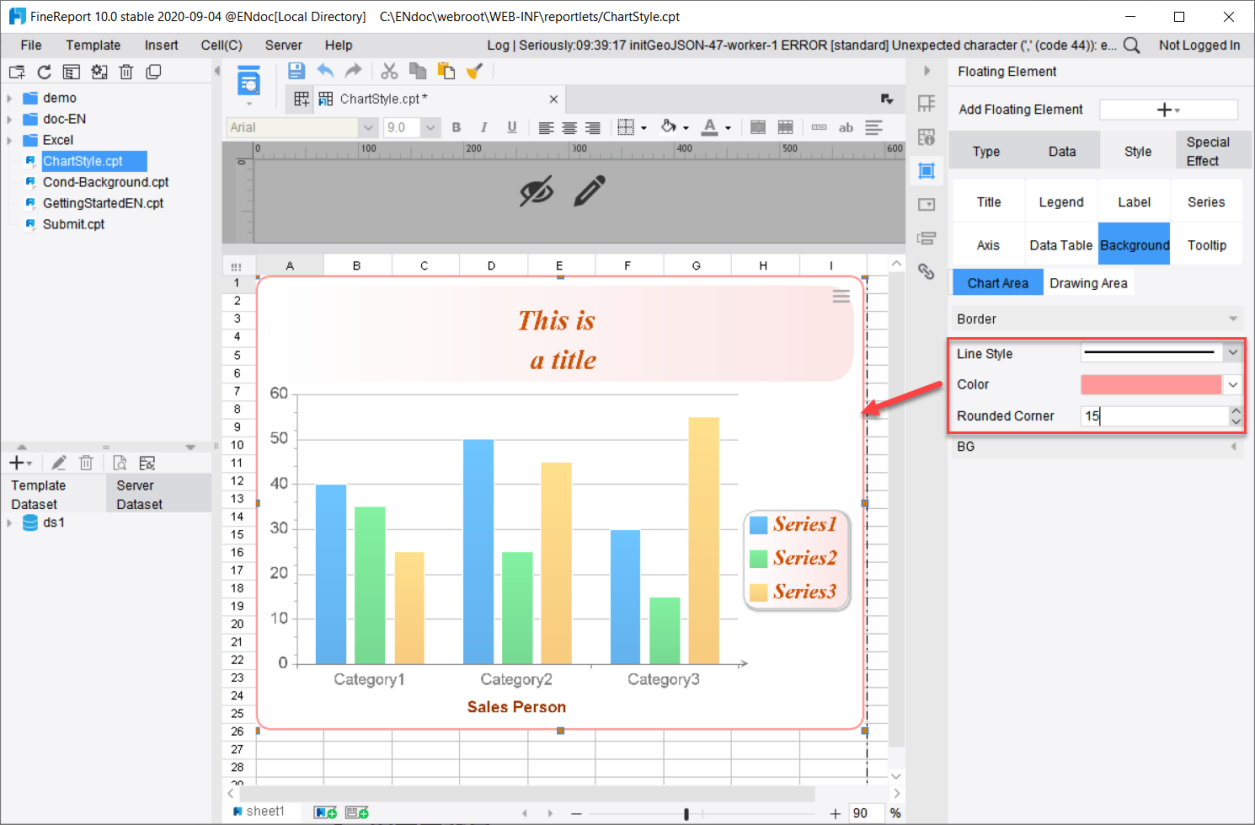Viewport: 1255px width, 825px height.
Task: Select the hyperlink icon in the right sidebar
Action: 926,271
